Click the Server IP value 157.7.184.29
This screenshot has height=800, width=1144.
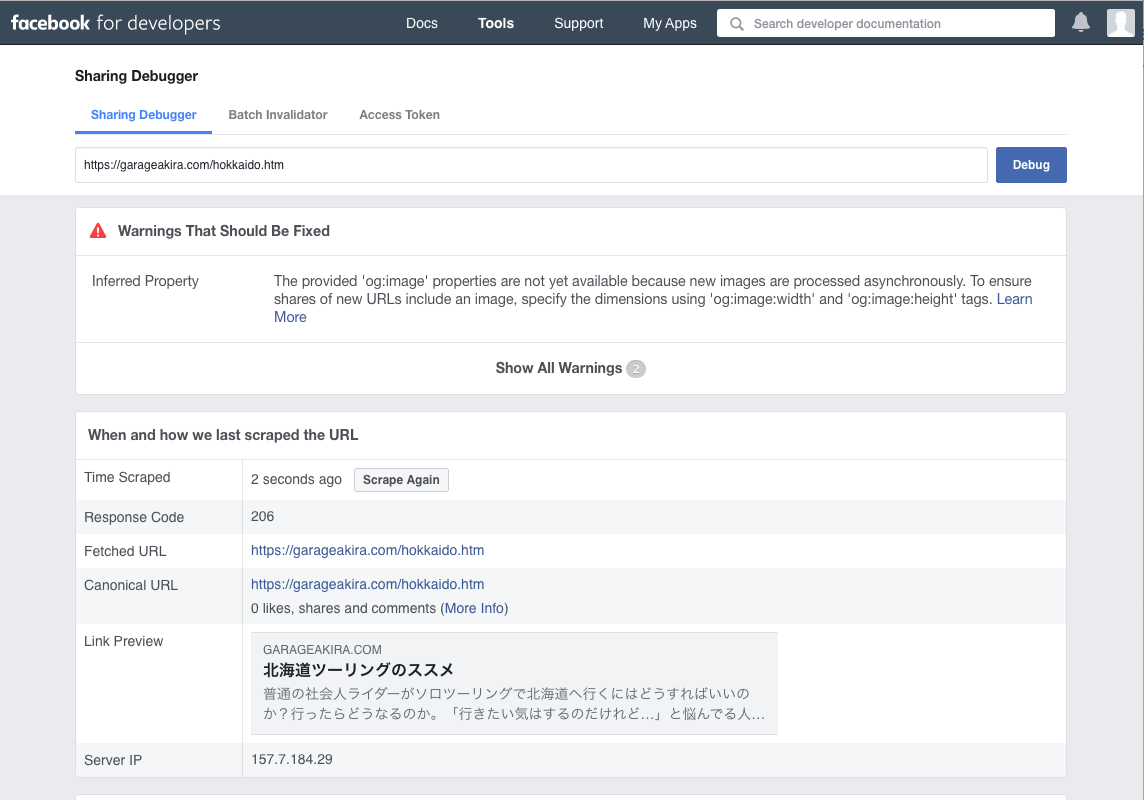point(292,759)
